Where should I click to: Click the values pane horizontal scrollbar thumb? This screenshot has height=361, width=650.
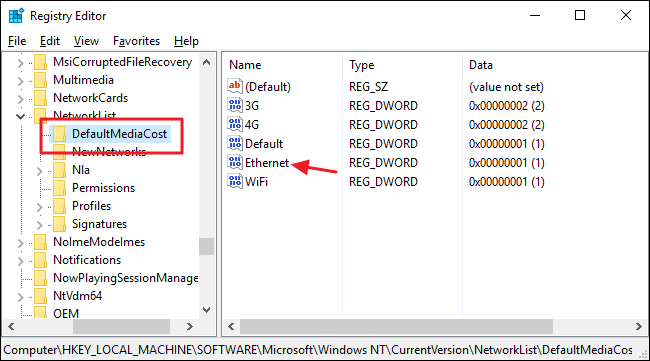coord(396,327)
